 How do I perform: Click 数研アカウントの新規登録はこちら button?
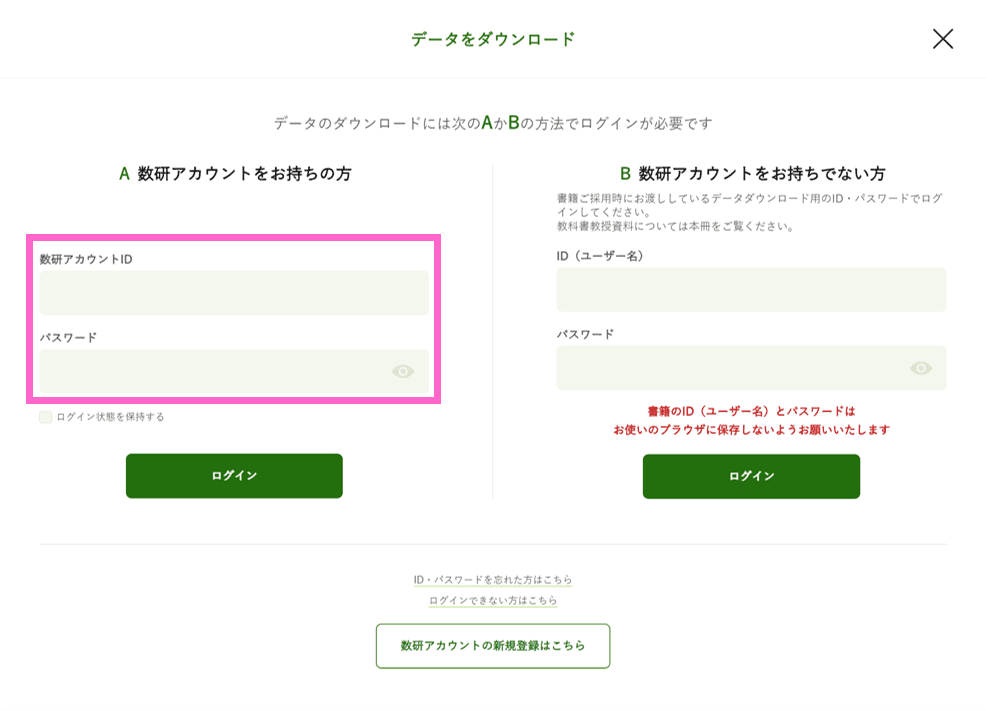point(493,646)
